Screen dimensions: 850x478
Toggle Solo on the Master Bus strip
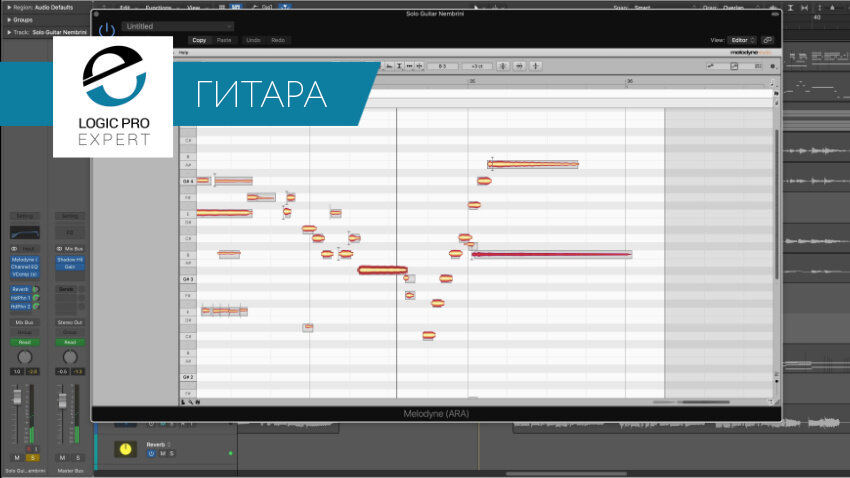coord(78,458)
